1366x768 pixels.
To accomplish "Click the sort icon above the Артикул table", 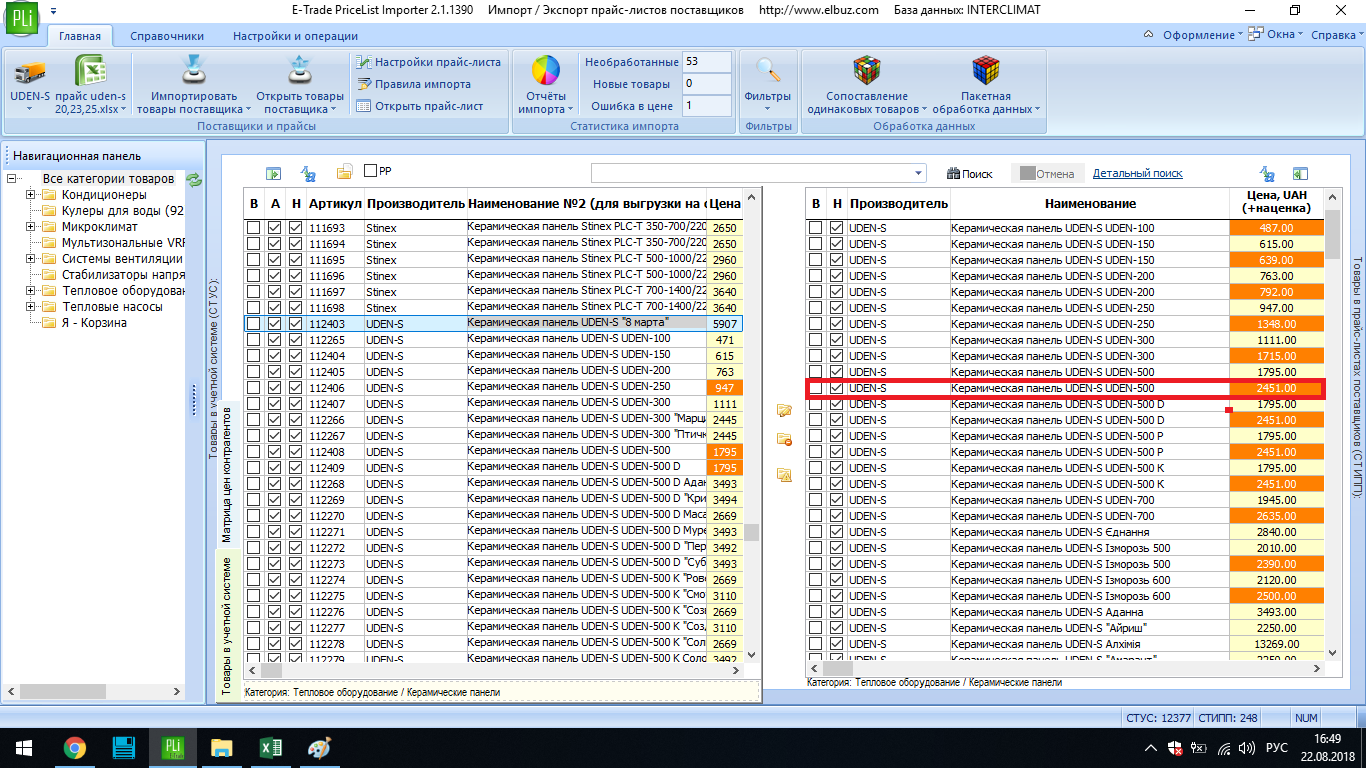I will pos(309,173).
